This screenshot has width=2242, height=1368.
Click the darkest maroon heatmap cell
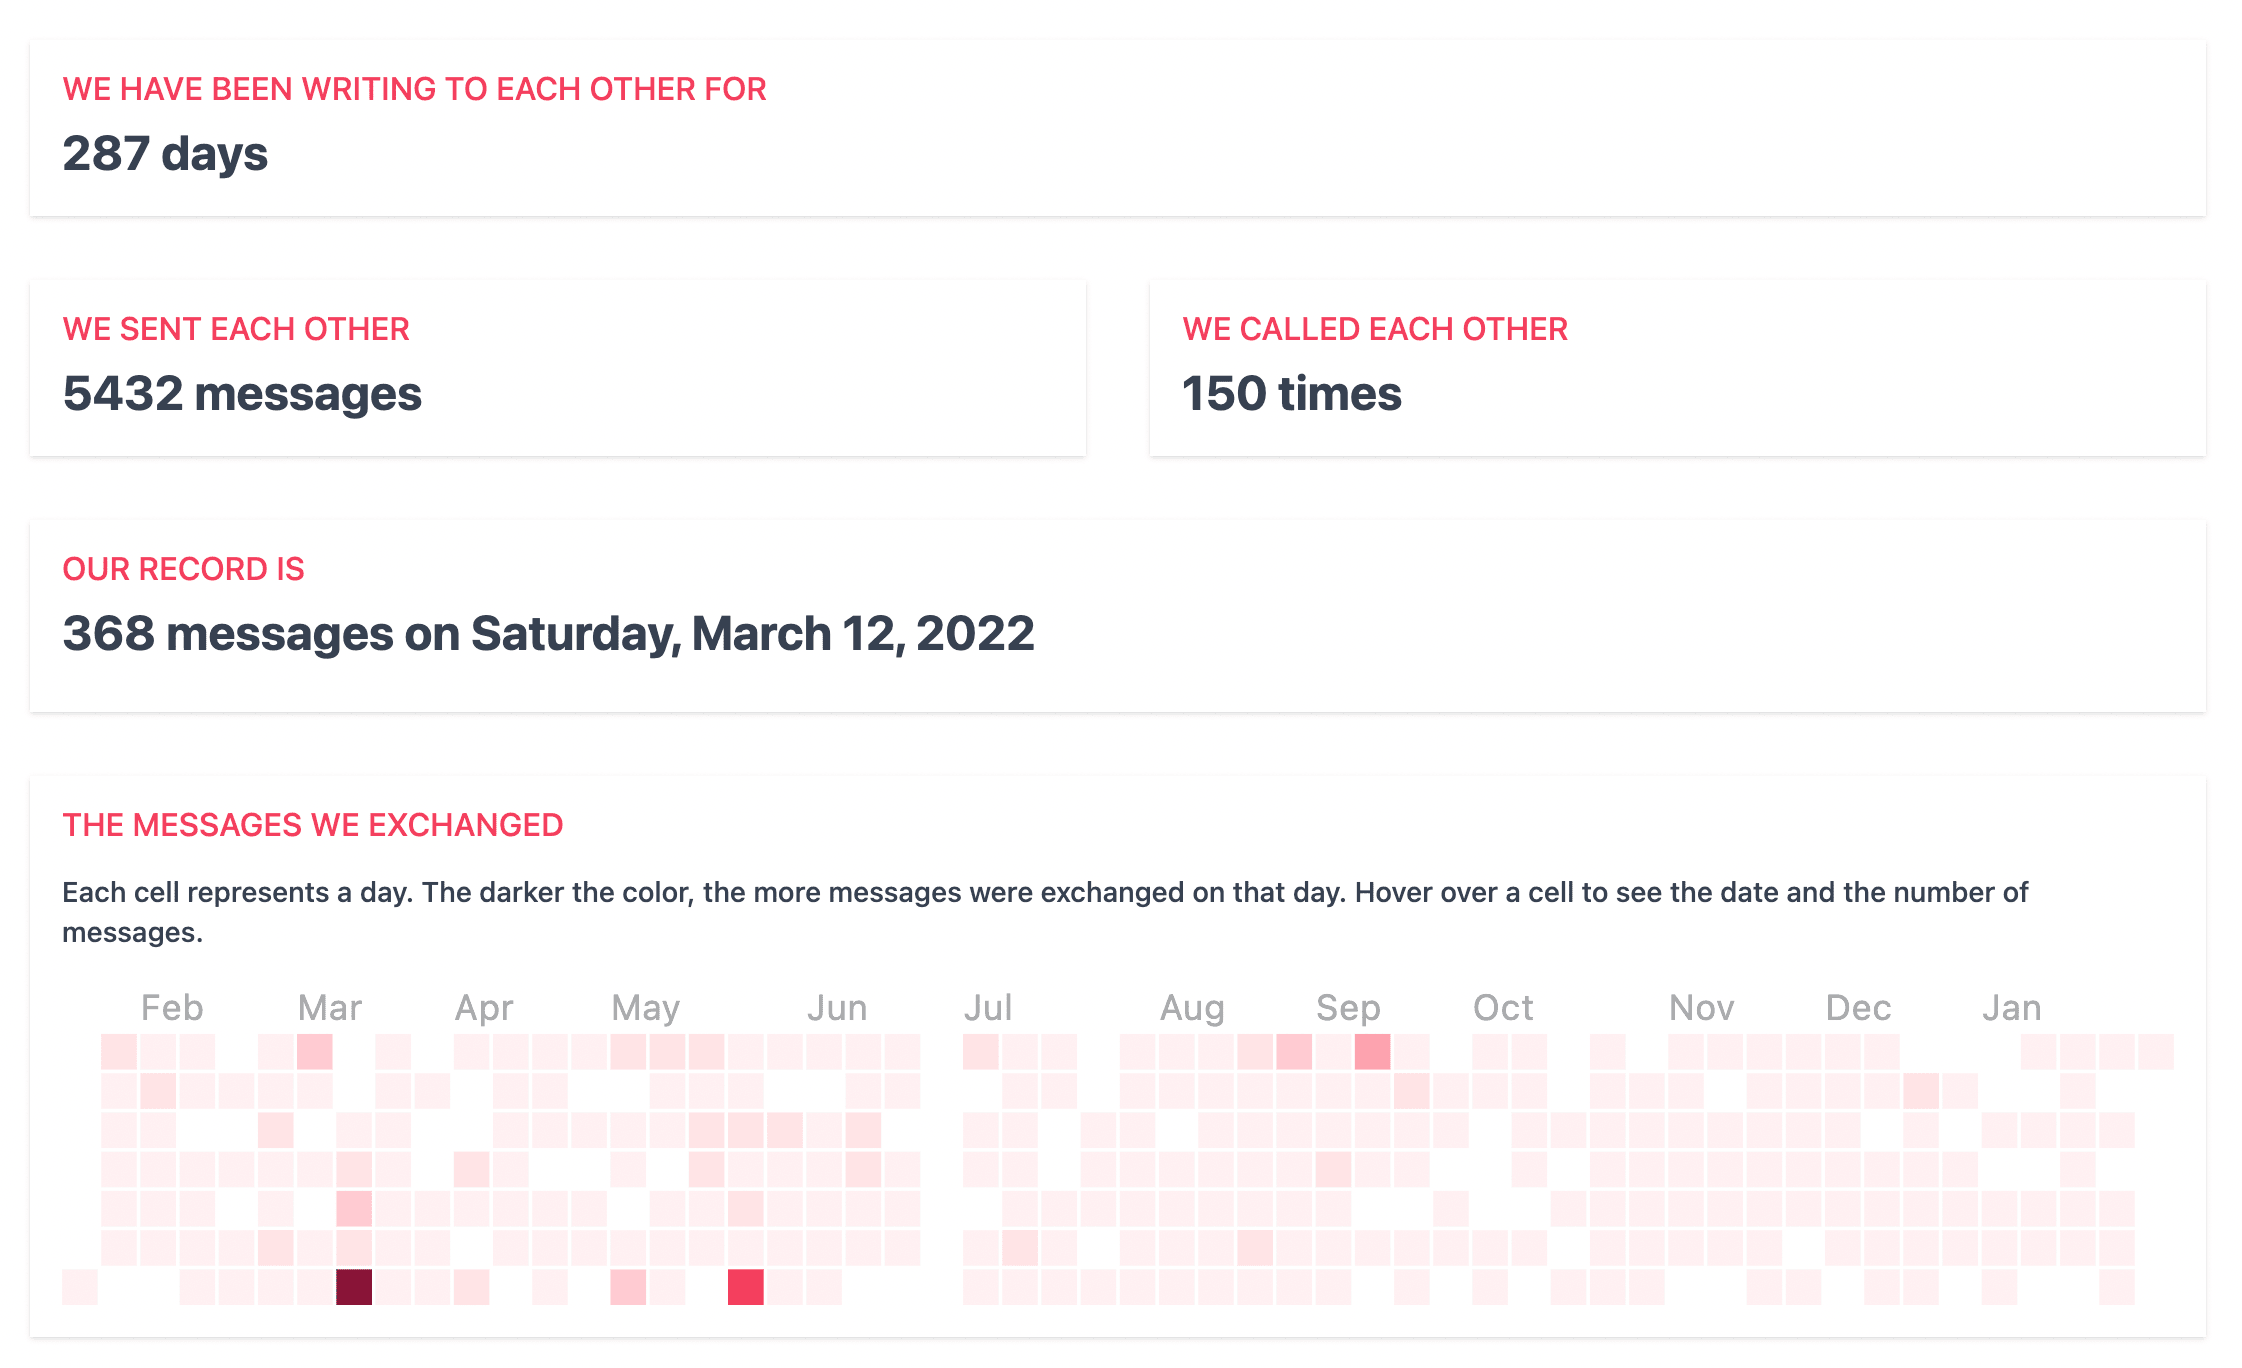pos(354,1287)
